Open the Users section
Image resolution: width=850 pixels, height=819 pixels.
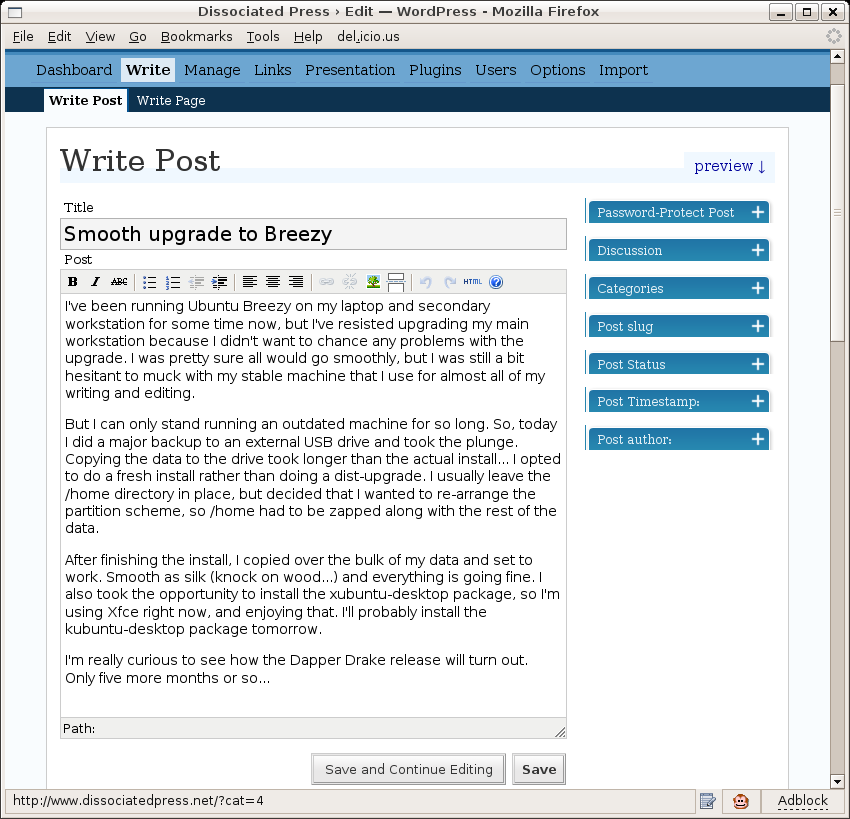pyautogui.click(x=496, y=70)
